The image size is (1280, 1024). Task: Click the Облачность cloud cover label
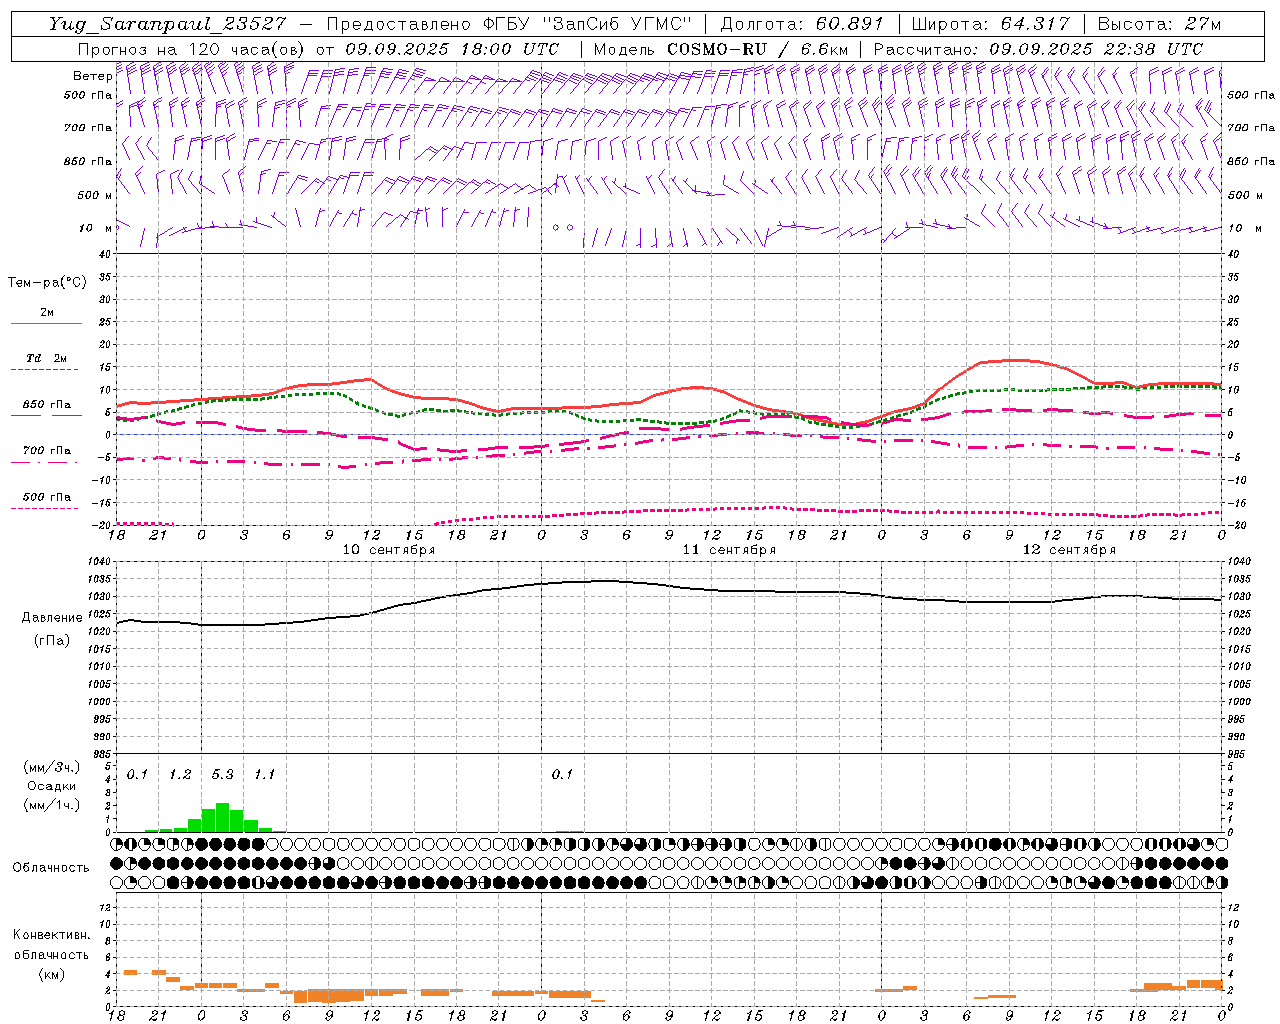pyautogui.click(x=51, y=868)
